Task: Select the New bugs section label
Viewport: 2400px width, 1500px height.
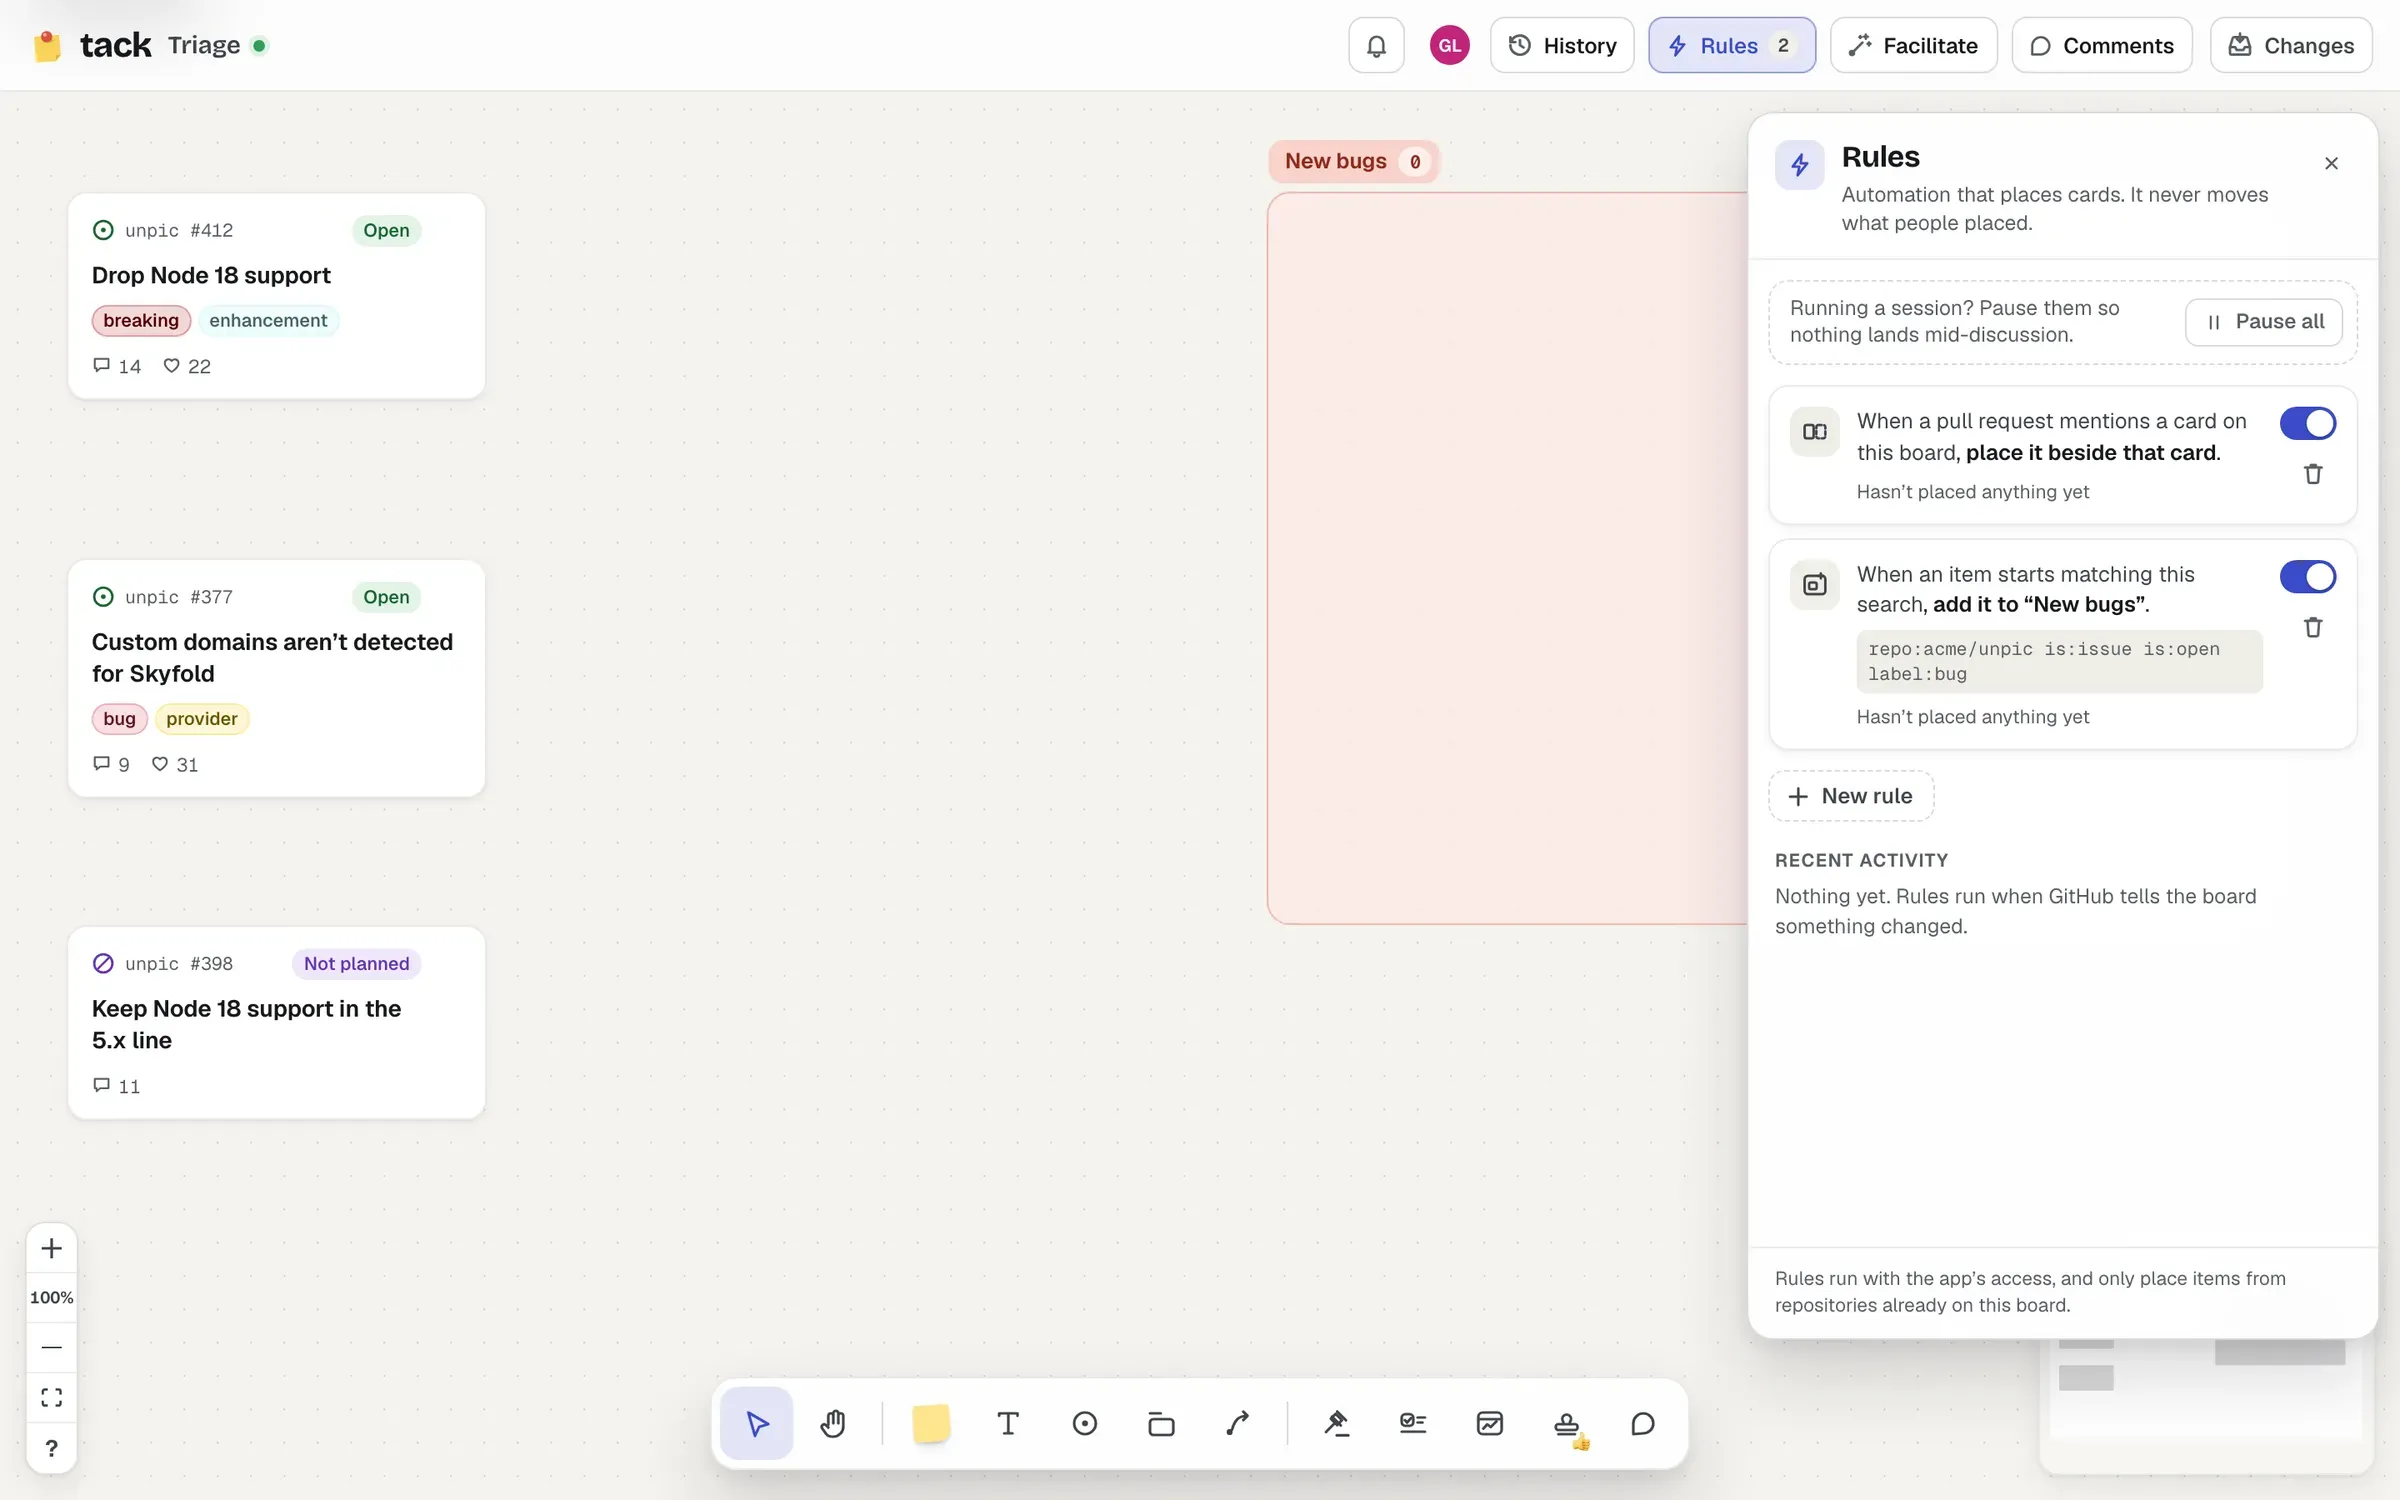Action: 1353,161
